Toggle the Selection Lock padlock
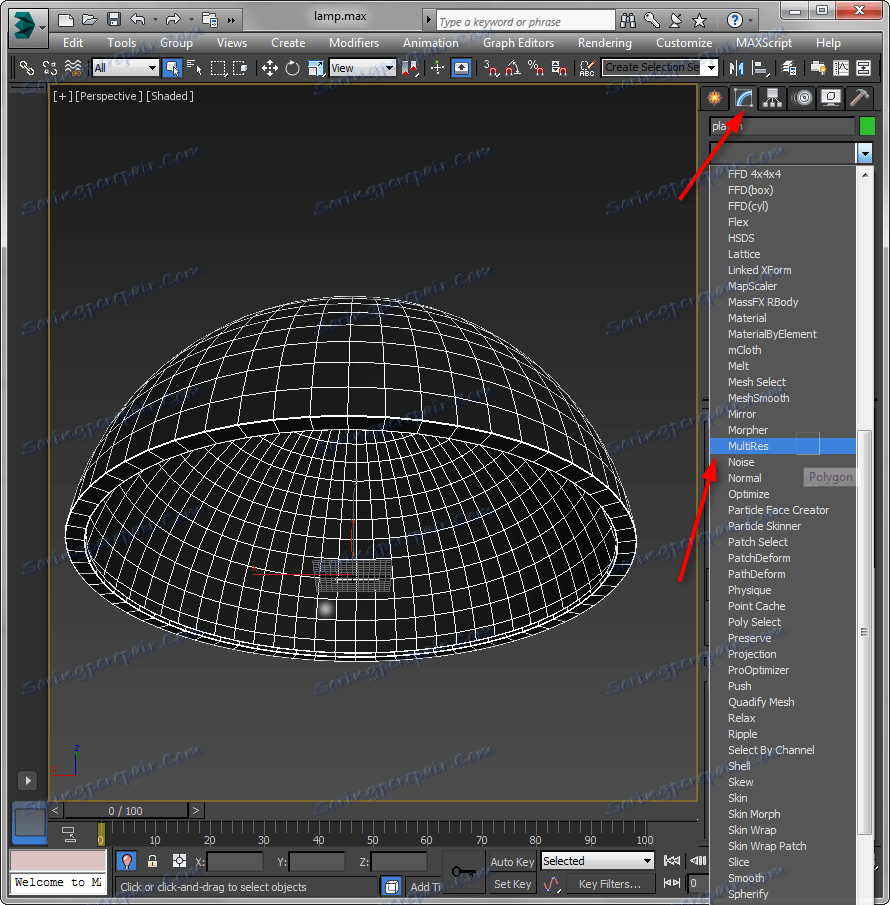Image resolution: width=890 pixels, height=905 pixels. coord(152,861)
